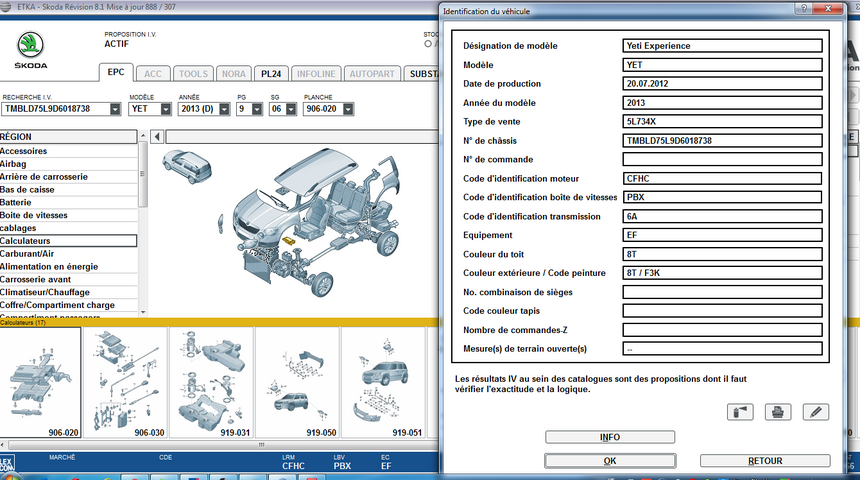Click the yellow highlighted part in car diagram
Image resolution: width=860 pixels, height=480 pixels.
[288, 240]
